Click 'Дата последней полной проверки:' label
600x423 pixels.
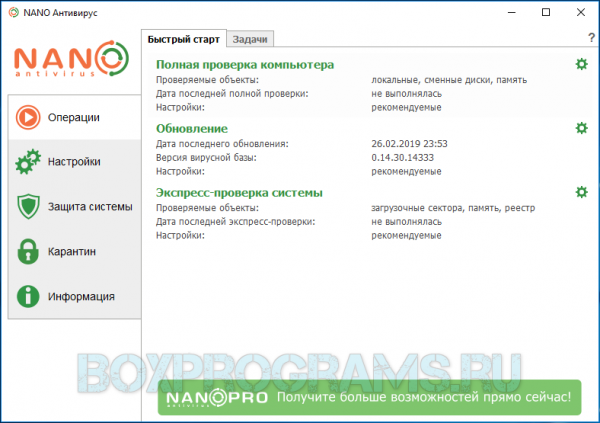coord(232,94)
